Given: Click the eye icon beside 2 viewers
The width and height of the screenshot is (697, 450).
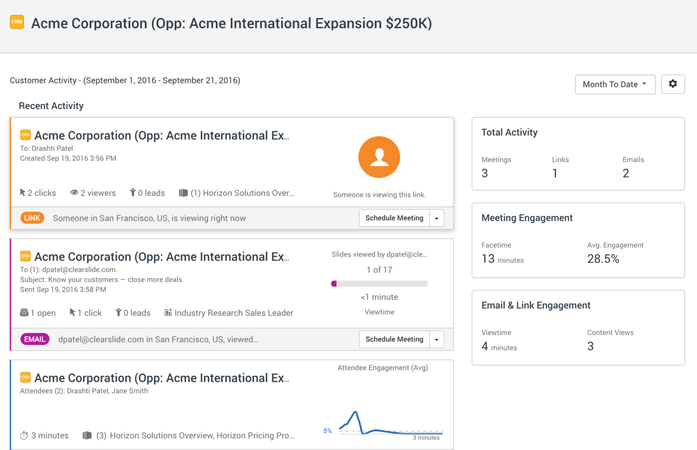Looking at the screenshot, I should coord(74,193).
